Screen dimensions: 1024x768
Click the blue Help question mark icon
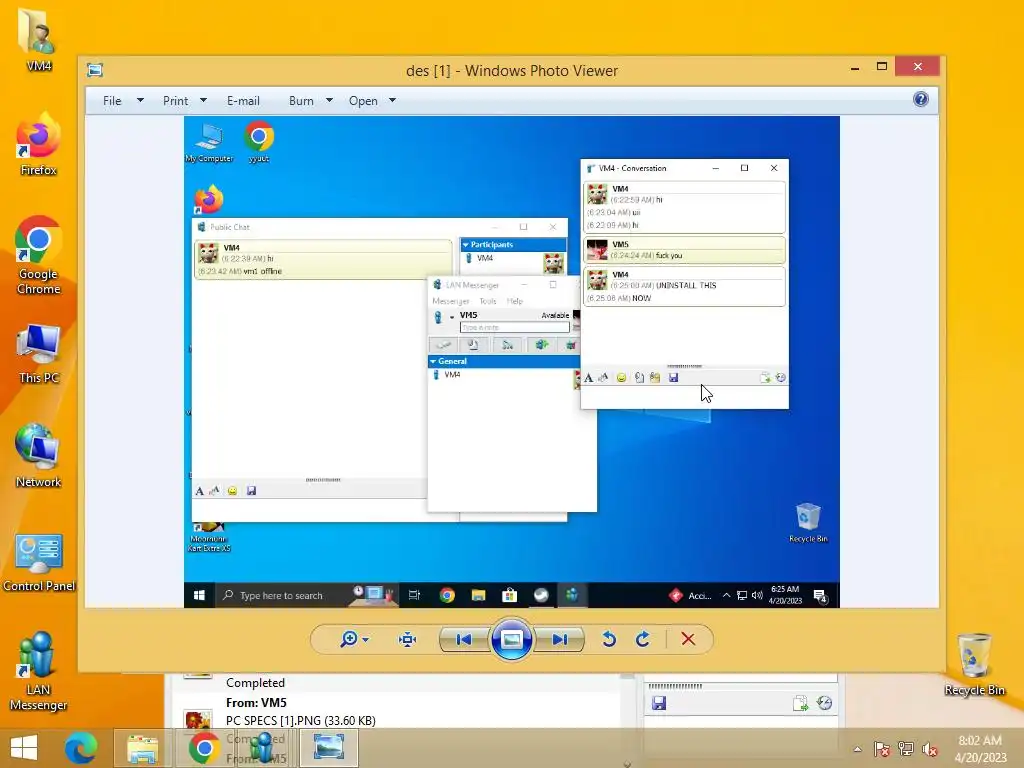click(x=921, y=99)
